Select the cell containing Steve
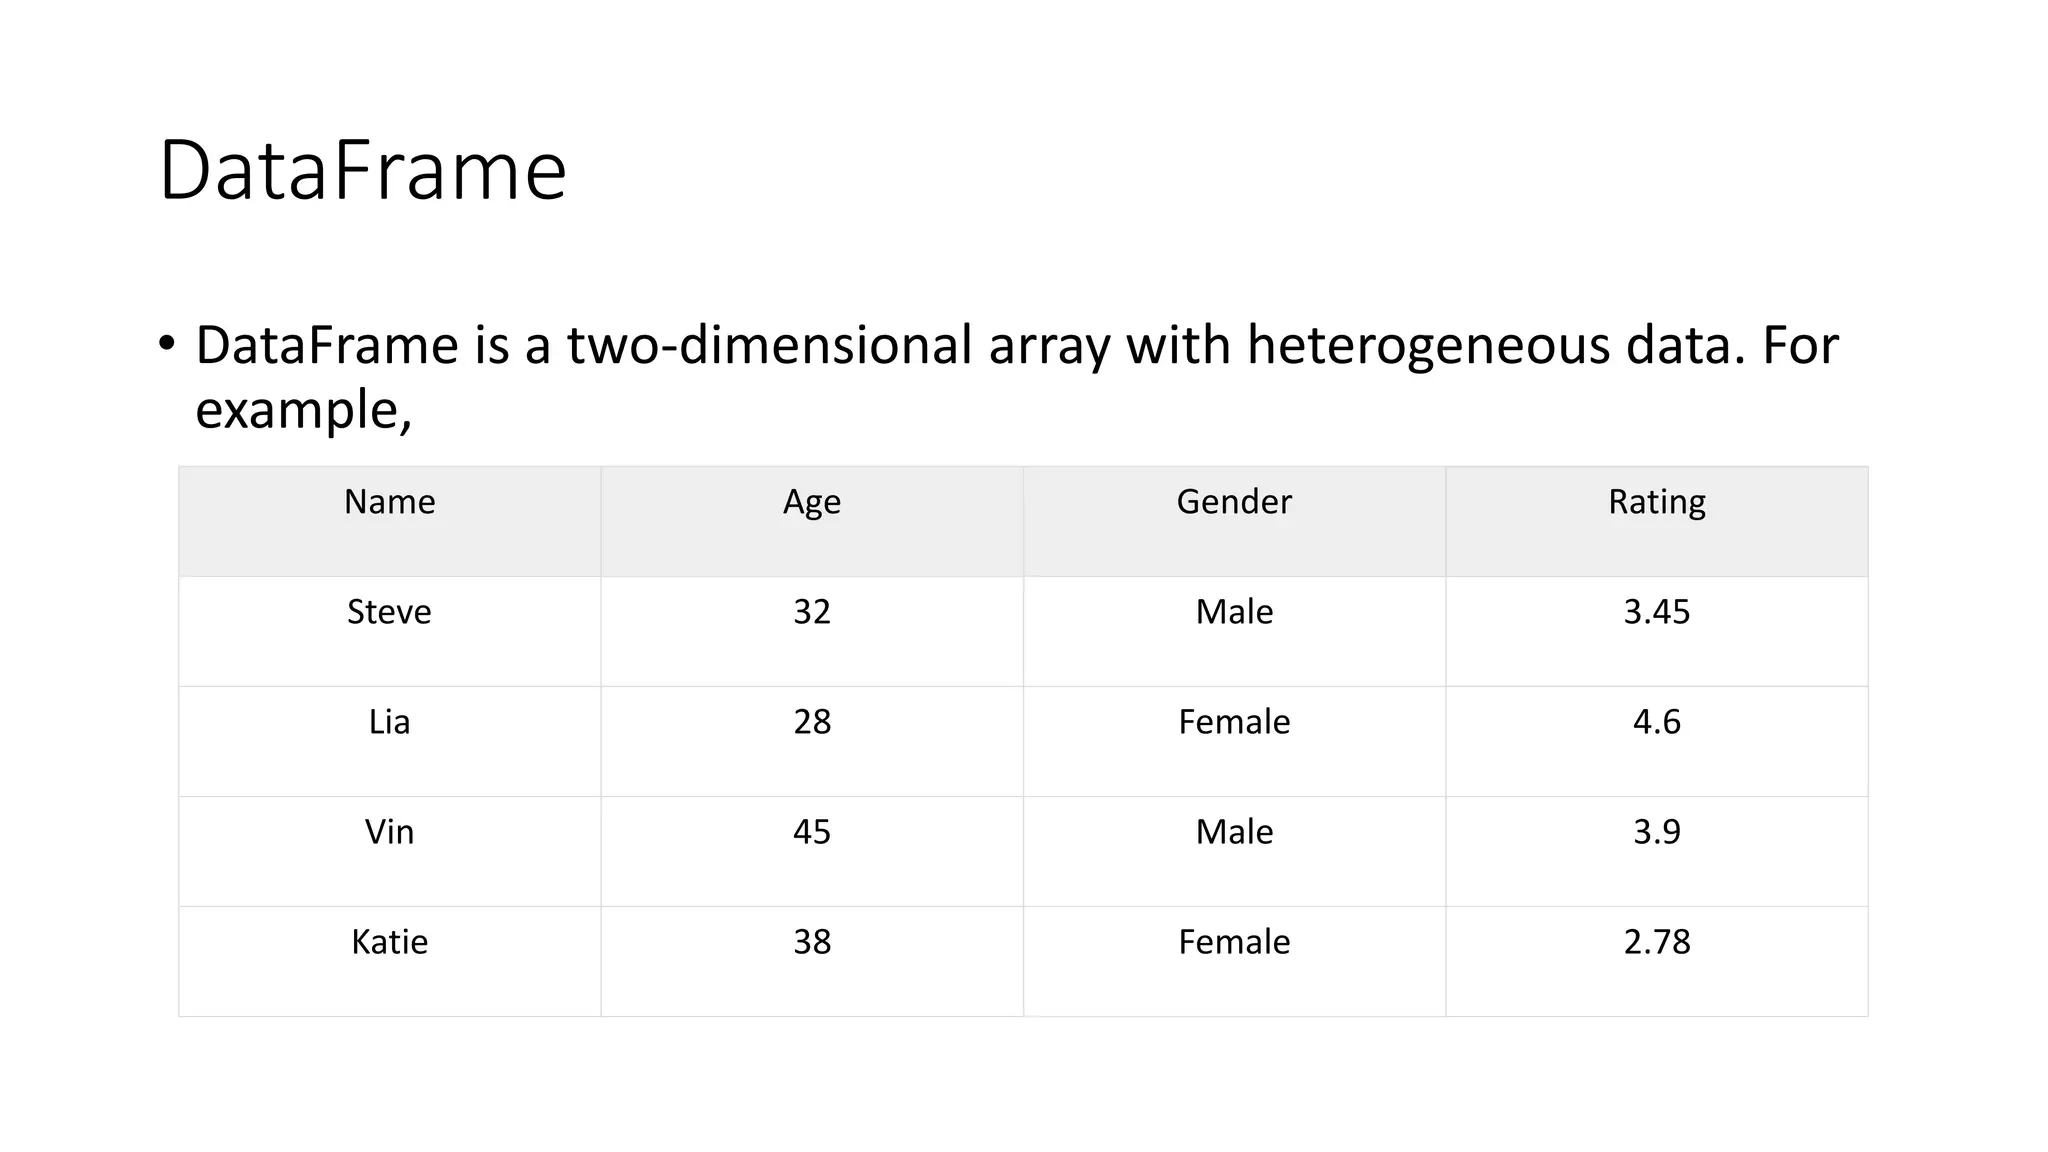The width and height of the screenshot is (2048, 1152). (x=389, y=612)
